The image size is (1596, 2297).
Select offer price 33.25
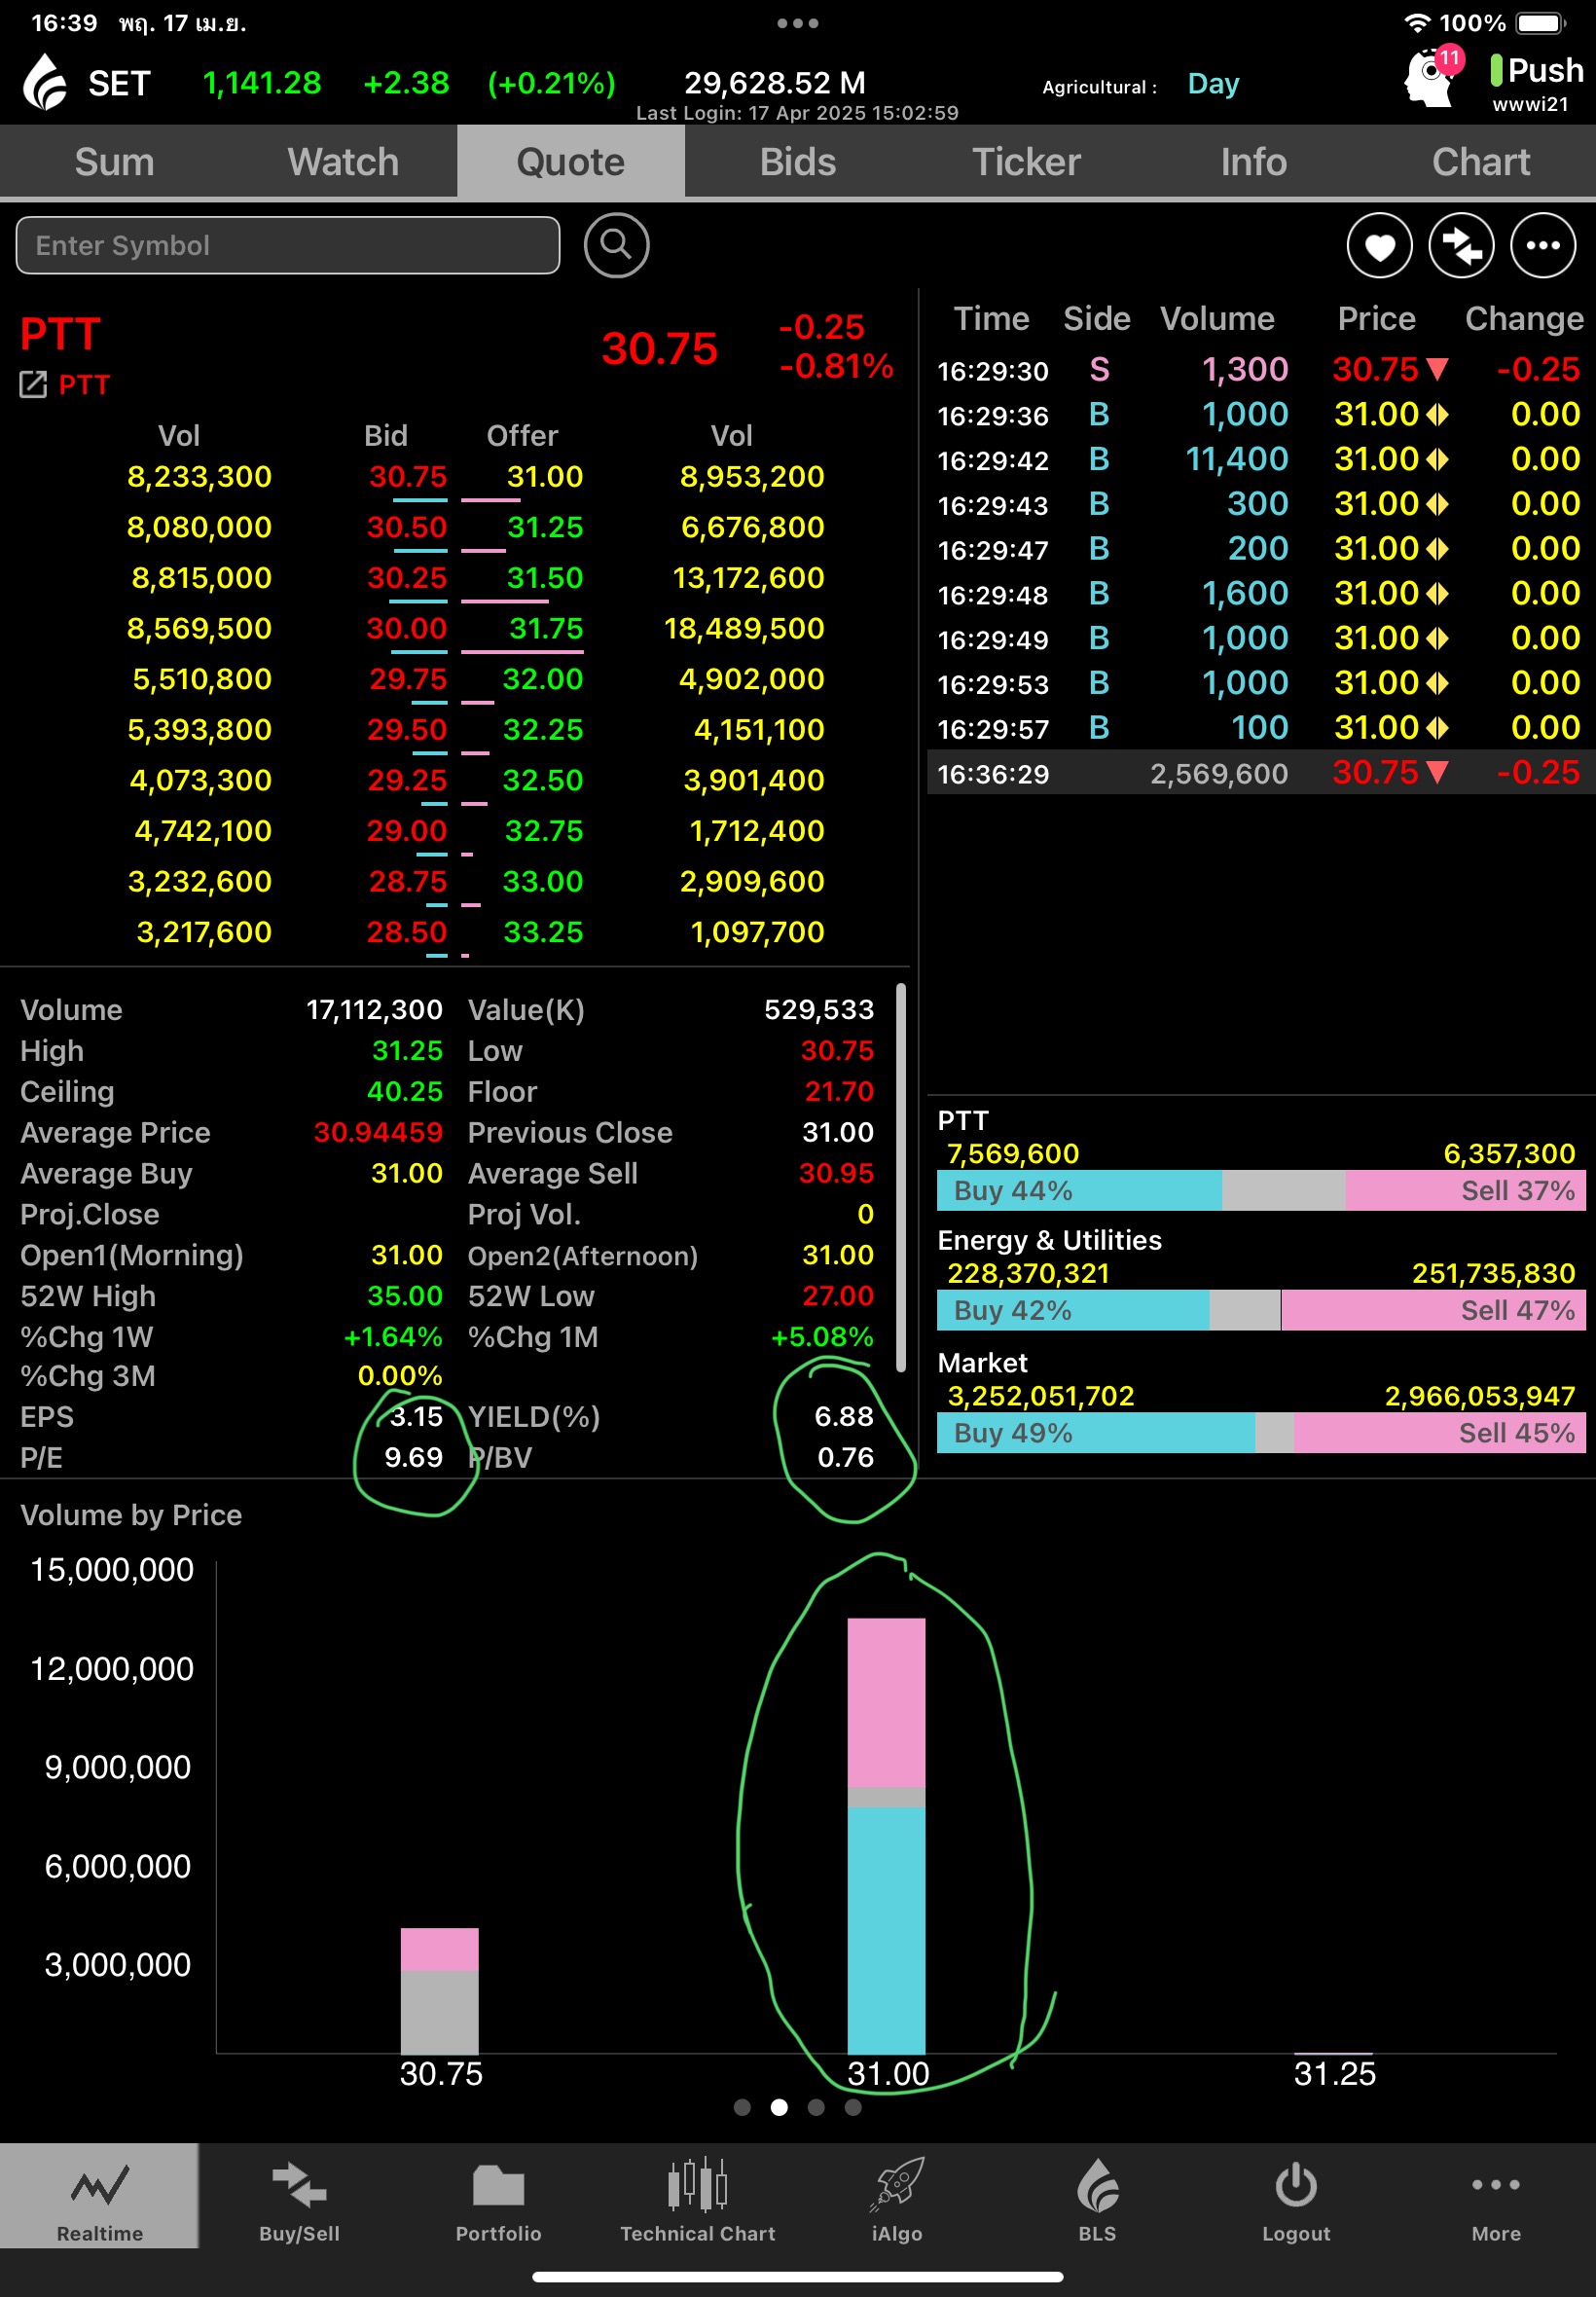click(543, 933)
